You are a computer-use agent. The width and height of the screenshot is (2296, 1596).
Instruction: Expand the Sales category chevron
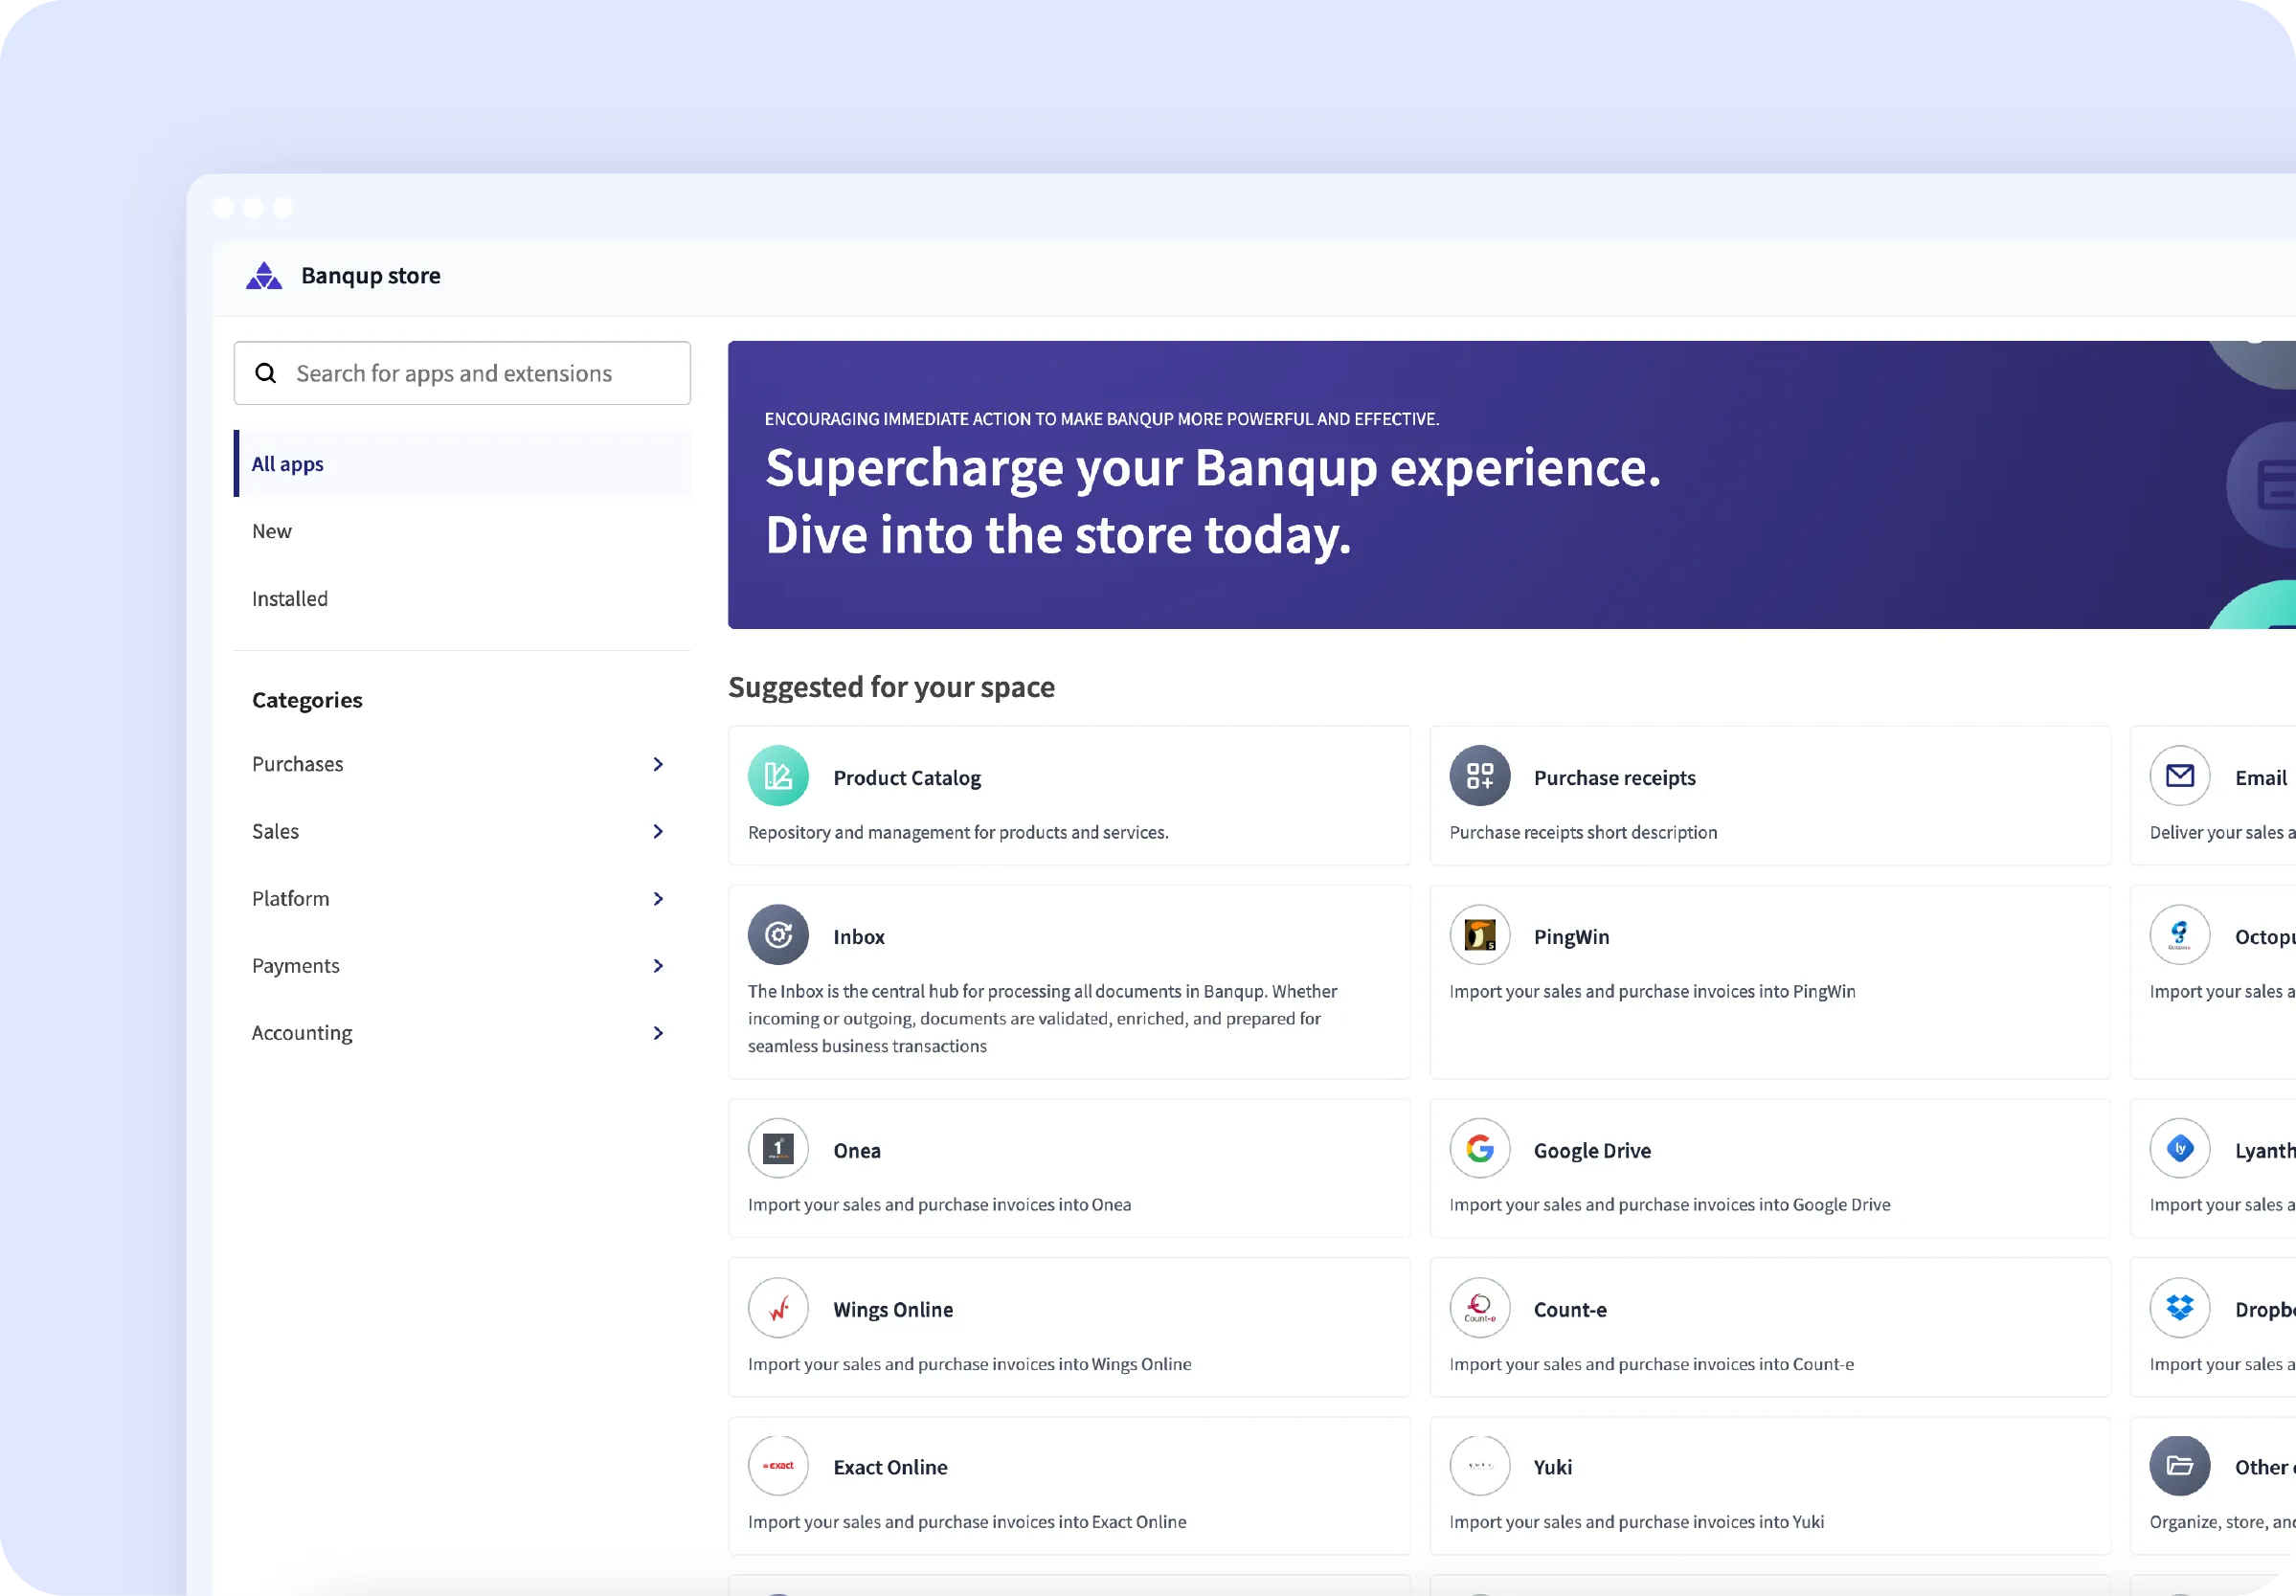coord(658,831)
